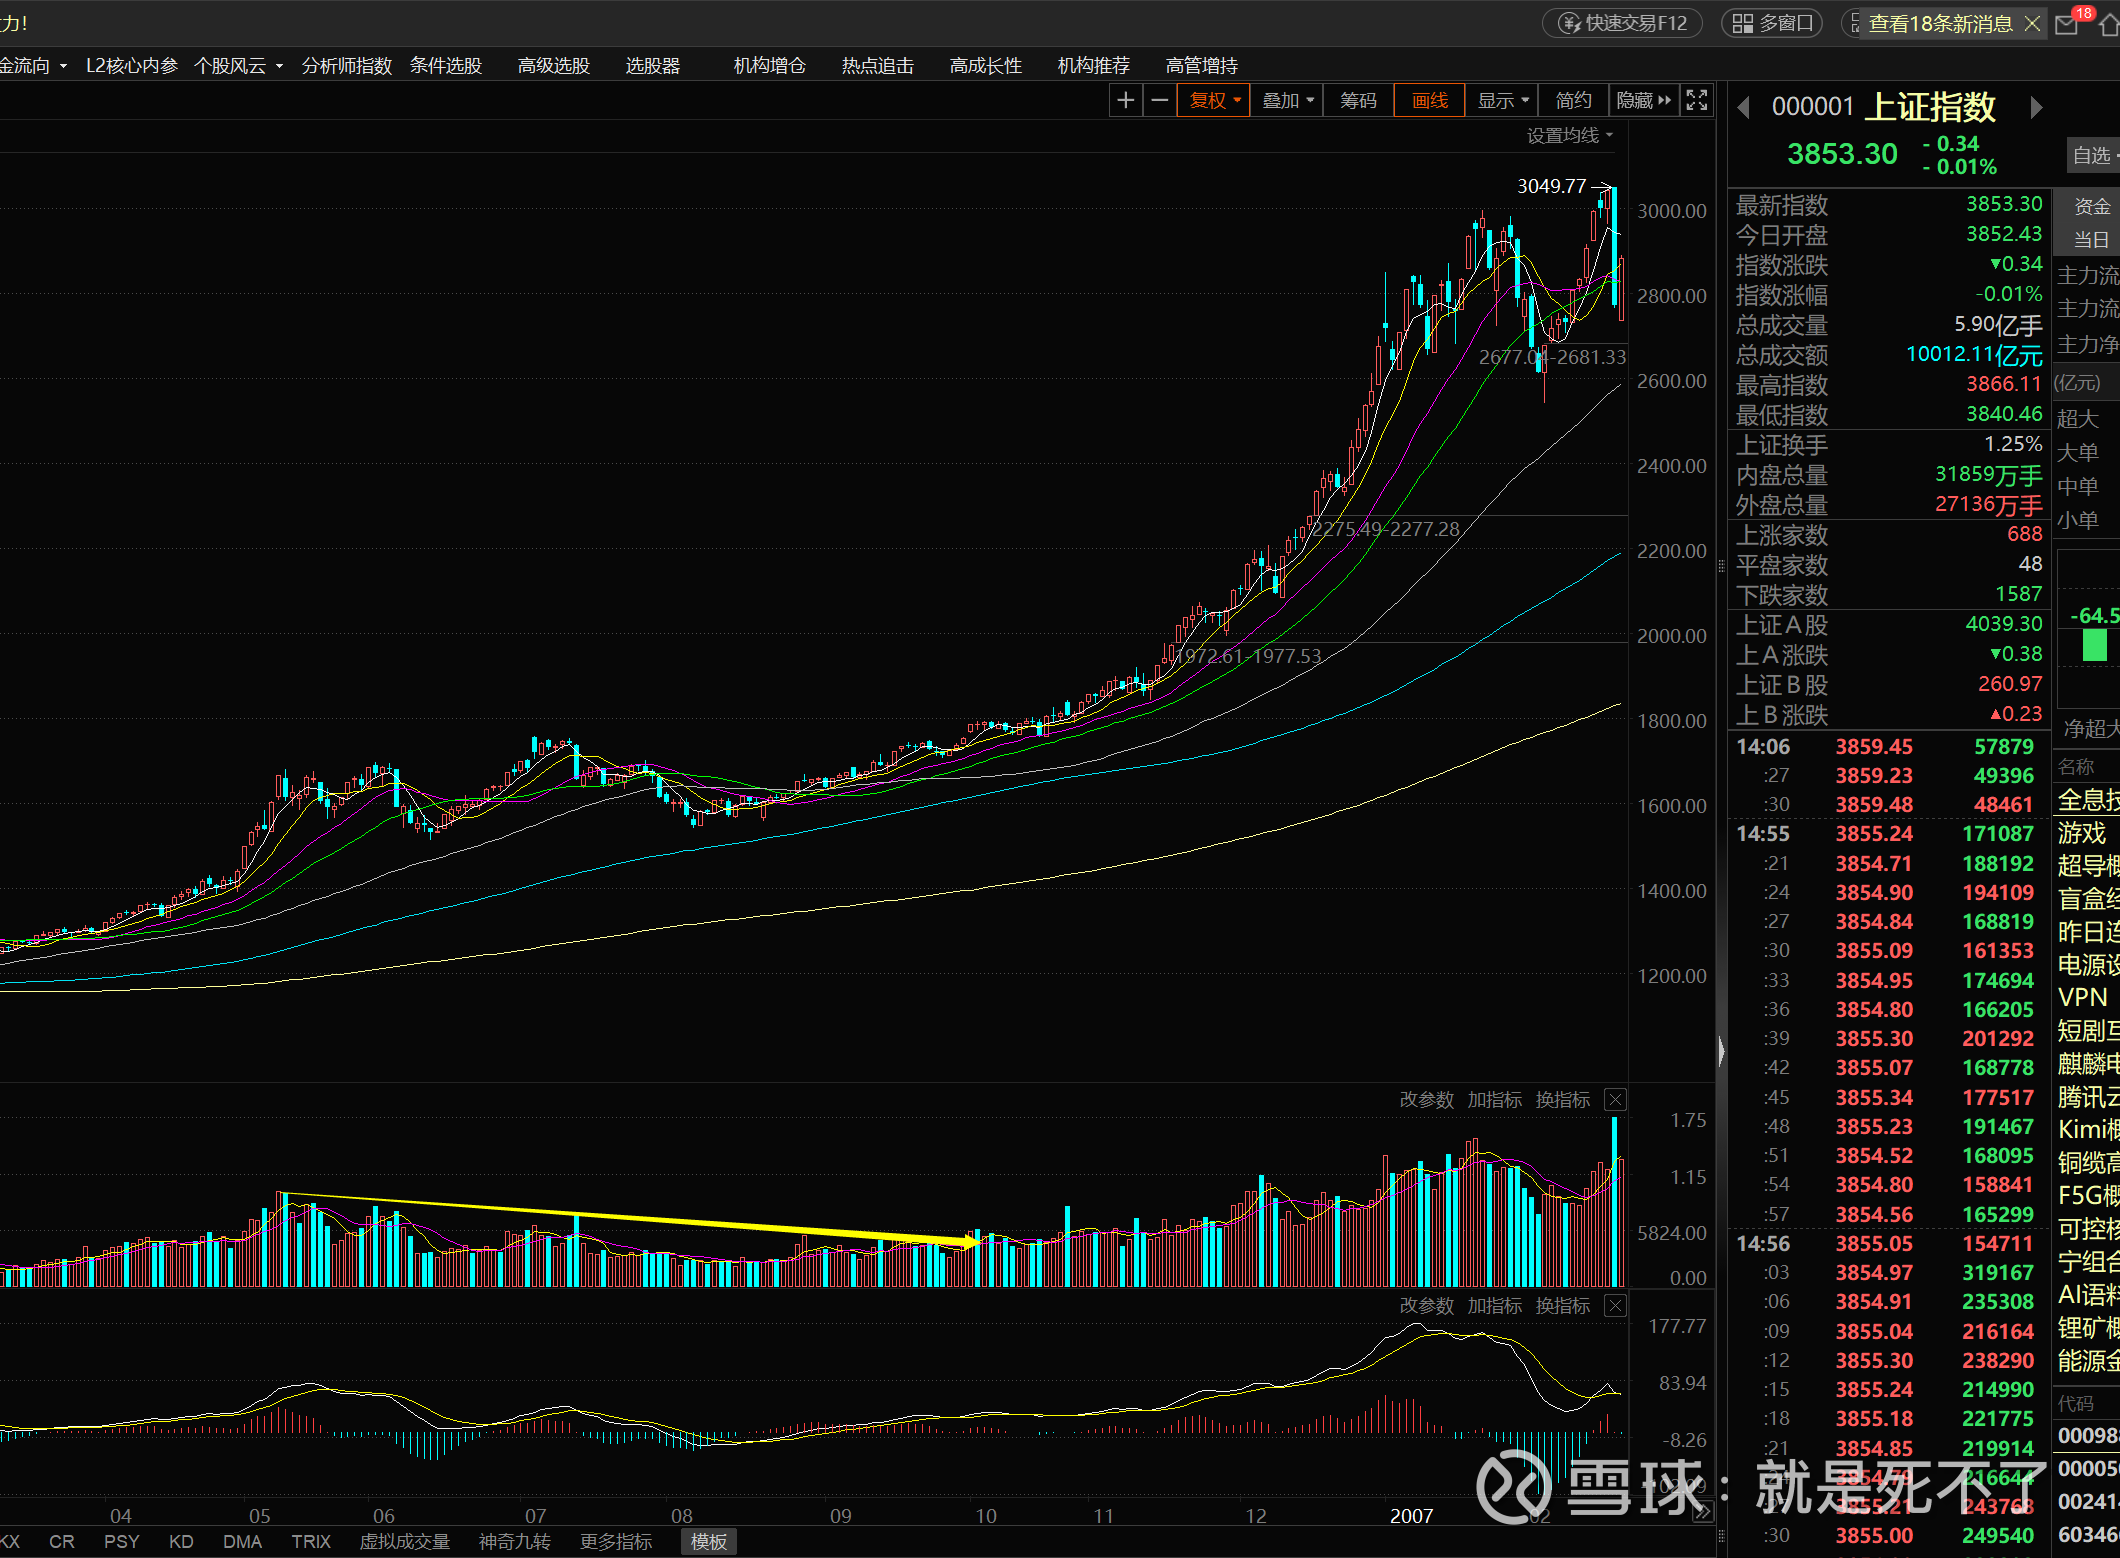Screen dimensions: 2120x1558
Task: Dismiss the 18 new messages notification
Action: [x=2032, y=24]
